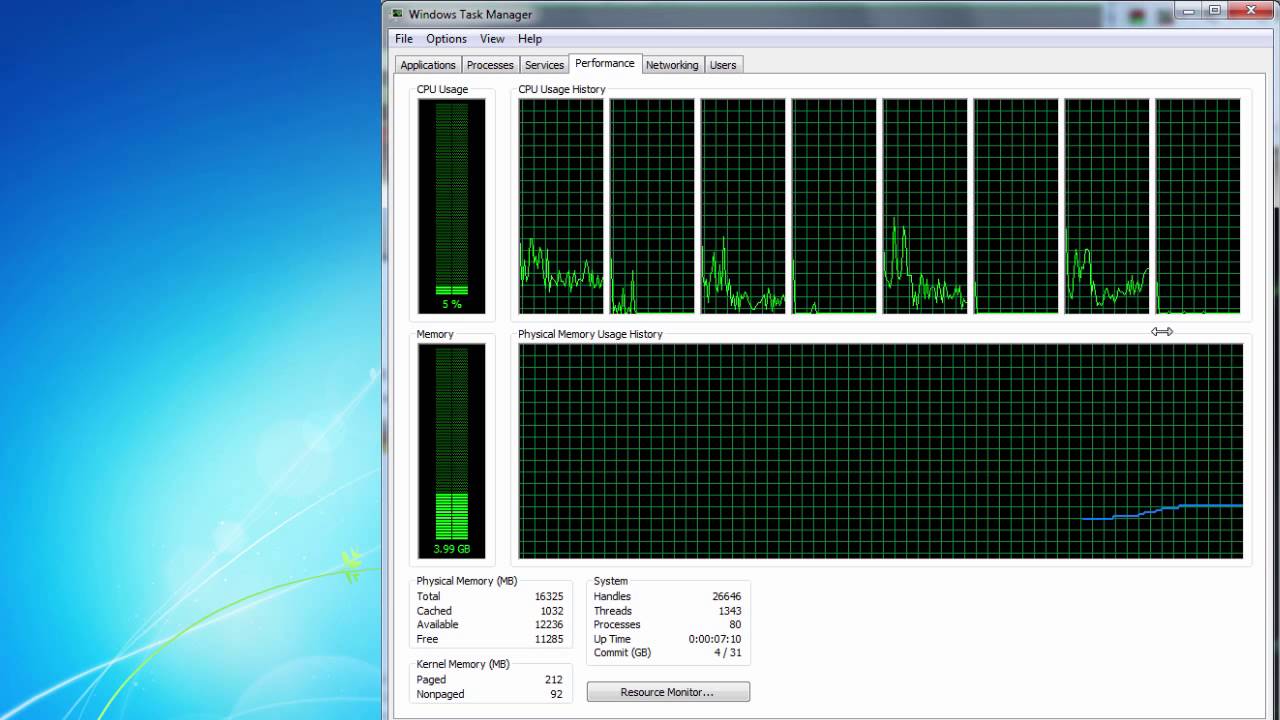Select the Performance tab
1280x720 pixels.
tap(605, 62)
